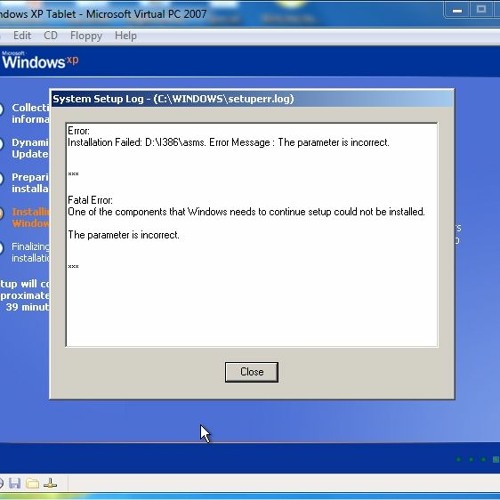Maximize the Virtual PC window
Screen dimensions: 500x500
pyautogui.click(x=481, y=10)
